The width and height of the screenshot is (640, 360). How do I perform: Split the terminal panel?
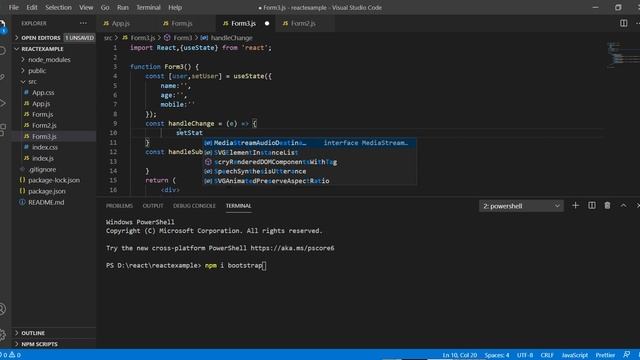(x=591, y=206)
